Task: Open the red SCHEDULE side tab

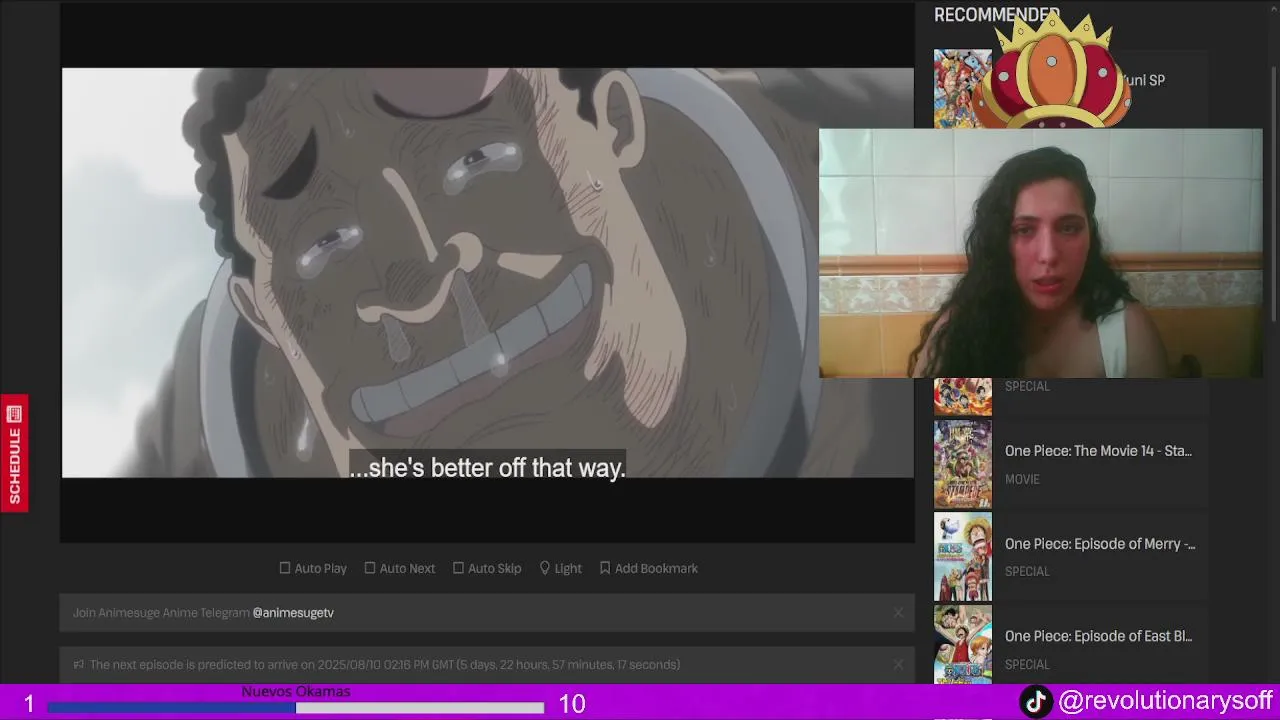Action: [14, 453]
